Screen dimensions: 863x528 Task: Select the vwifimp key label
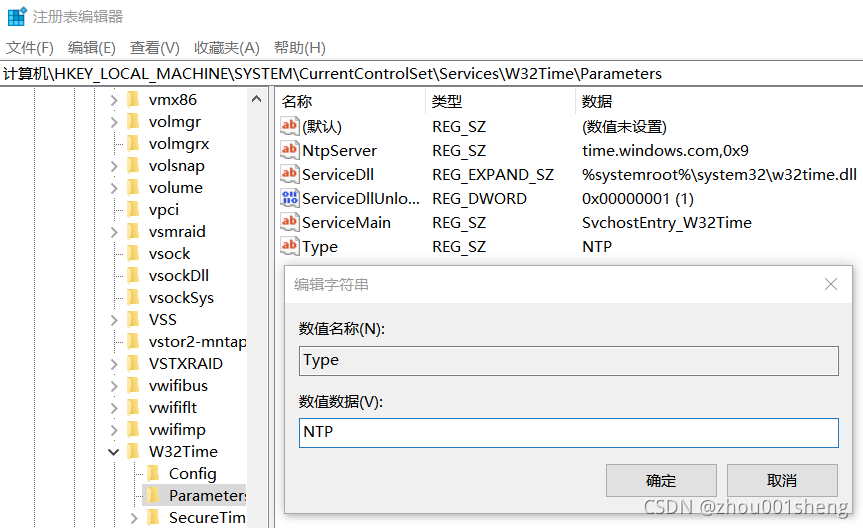[x=177, y=429]
